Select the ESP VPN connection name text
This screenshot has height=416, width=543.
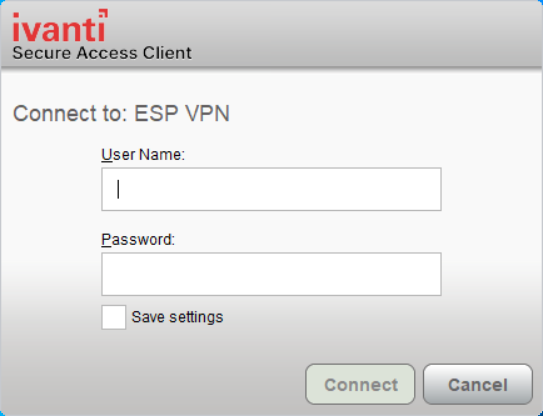pos(182,113)
